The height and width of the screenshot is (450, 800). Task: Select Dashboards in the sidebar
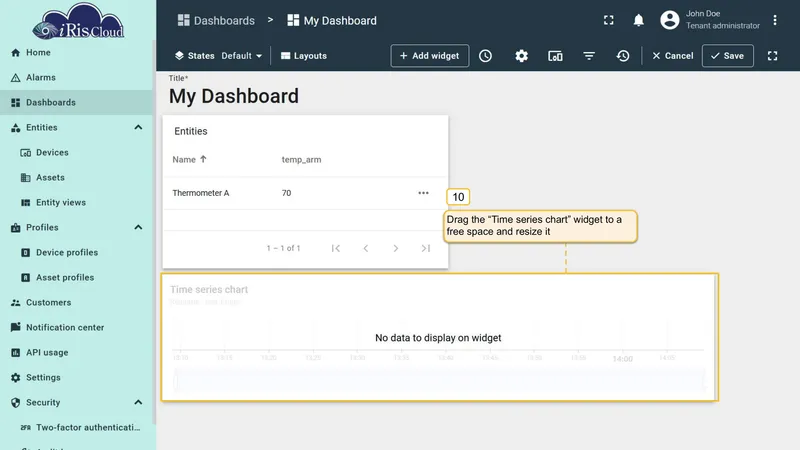77,103
